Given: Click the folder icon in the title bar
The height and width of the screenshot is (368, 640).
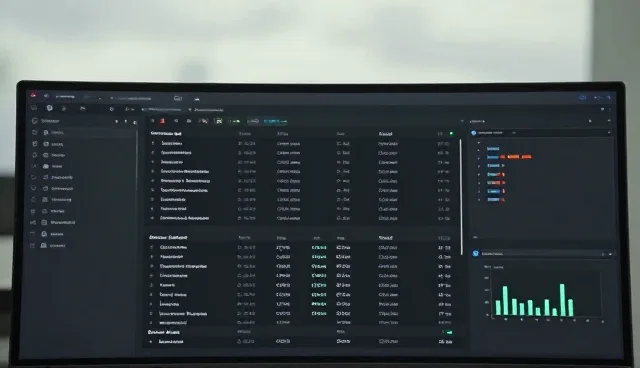Looking at the screenshot, I should click(x=178, y=98).
